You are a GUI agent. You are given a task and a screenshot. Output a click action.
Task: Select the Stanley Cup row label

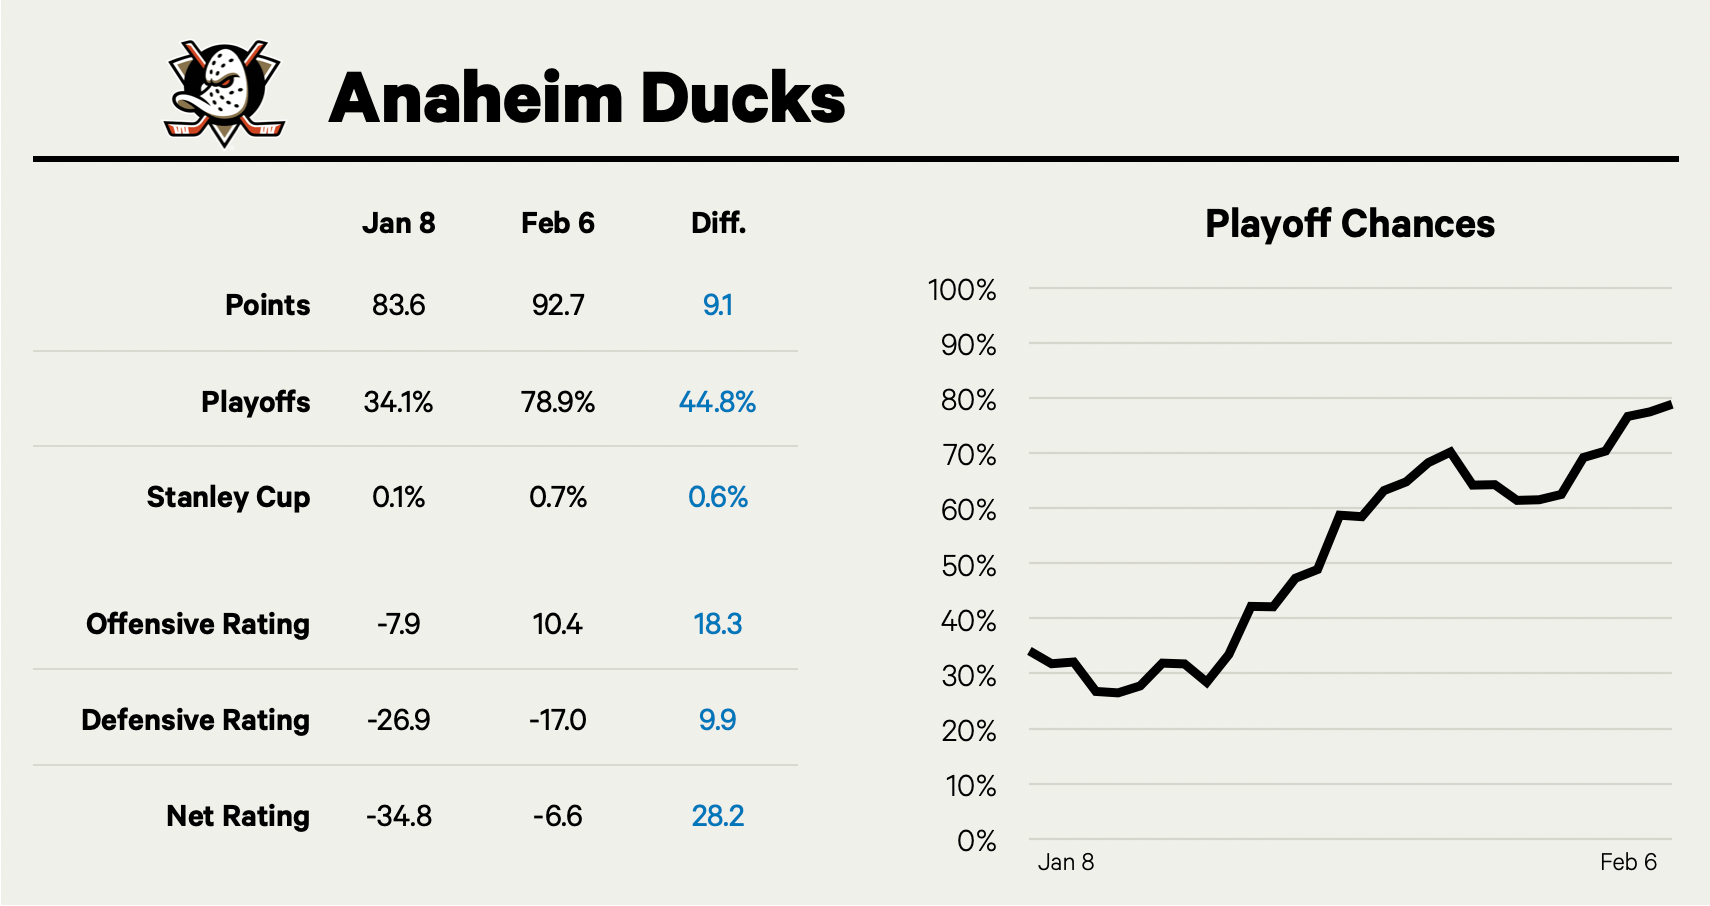228,497
